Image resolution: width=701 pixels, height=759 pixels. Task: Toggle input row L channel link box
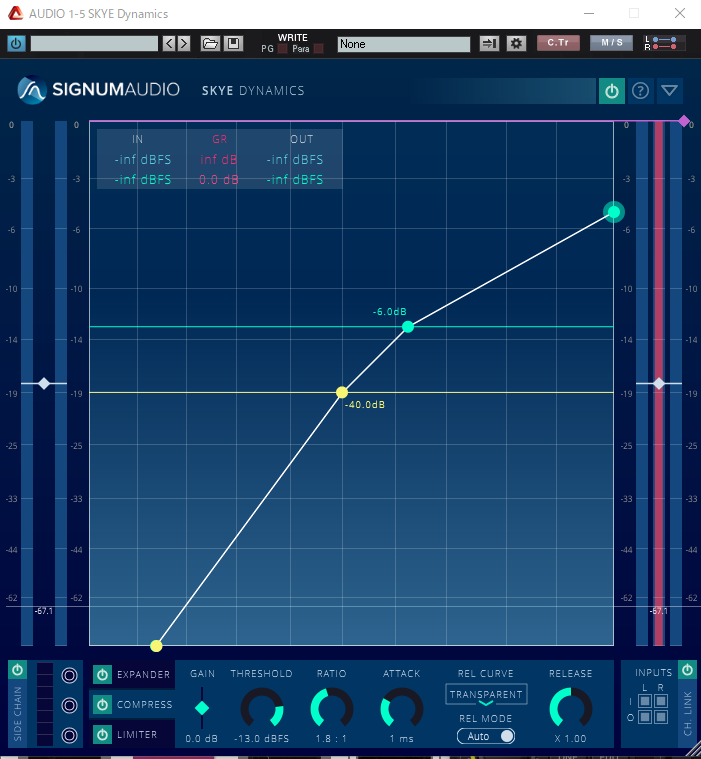tap(645, 701)
